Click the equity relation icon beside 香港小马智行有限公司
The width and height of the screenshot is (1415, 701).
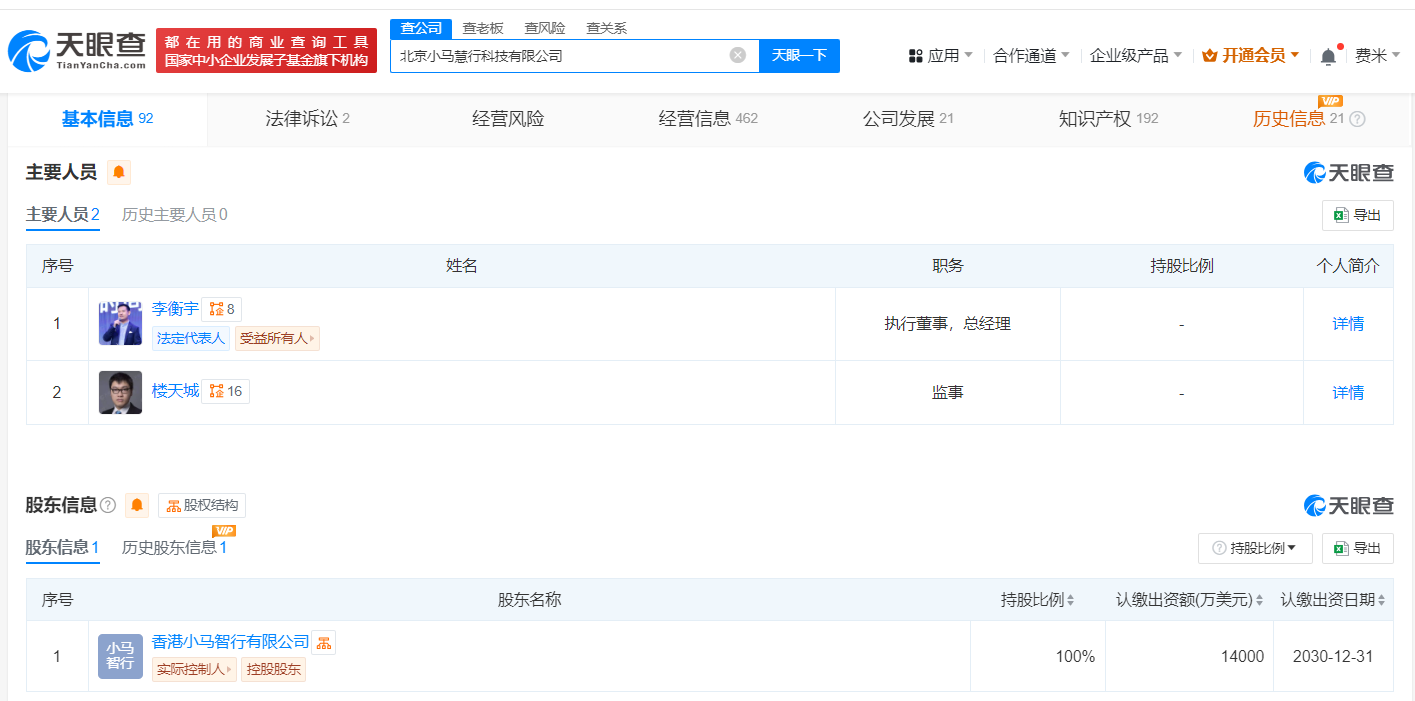click(323, 642)
